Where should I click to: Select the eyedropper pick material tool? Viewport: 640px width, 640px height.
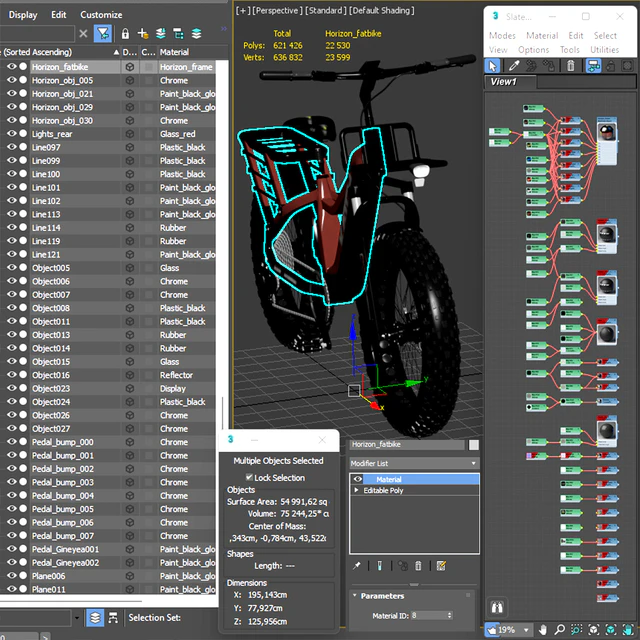click(514, 66)
